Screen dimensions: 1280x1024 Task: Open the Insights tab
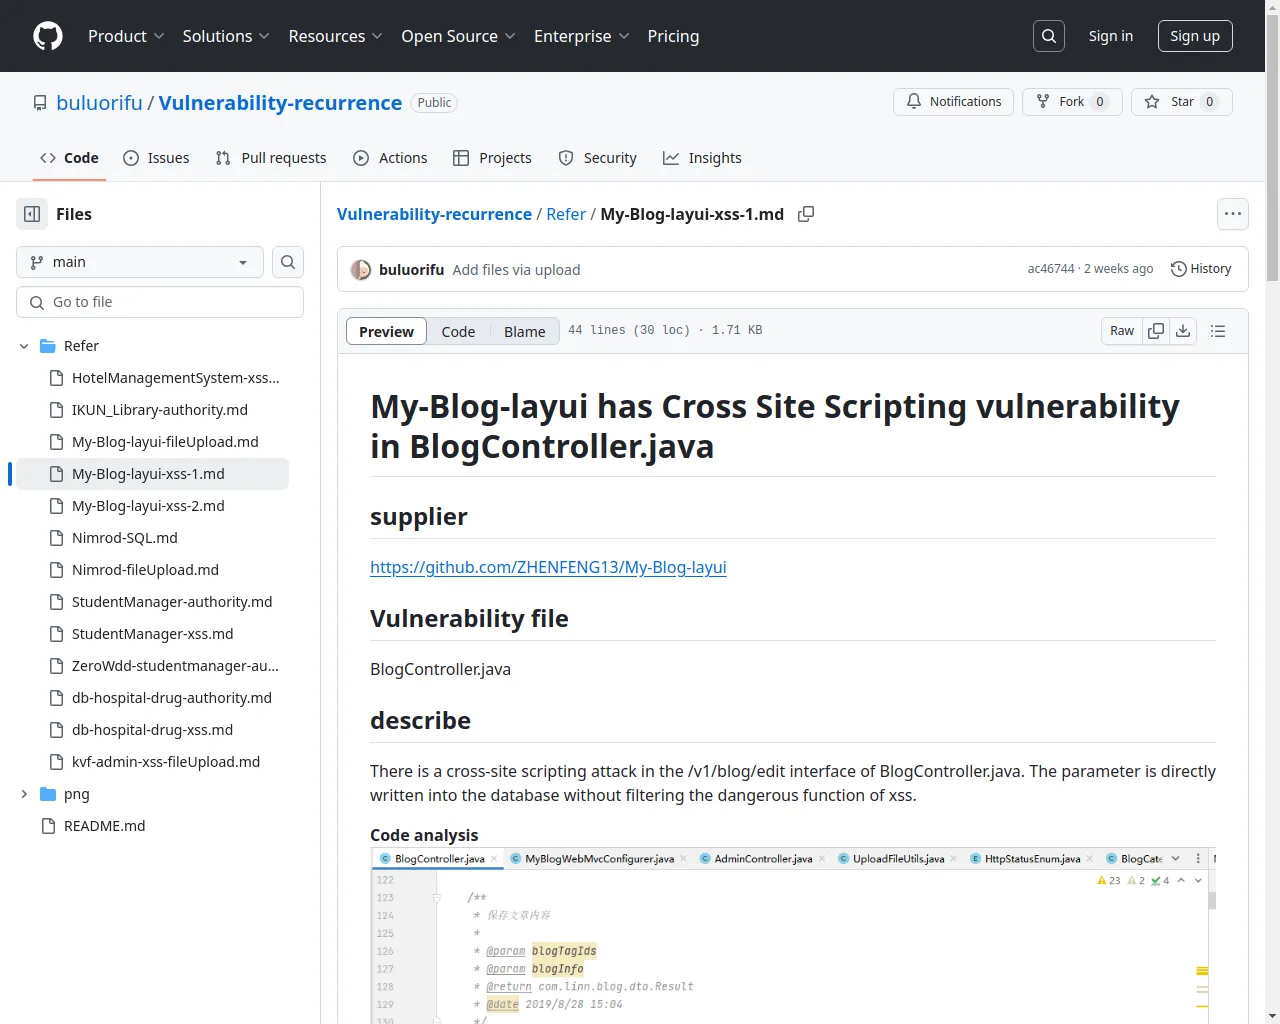point(702,158)
